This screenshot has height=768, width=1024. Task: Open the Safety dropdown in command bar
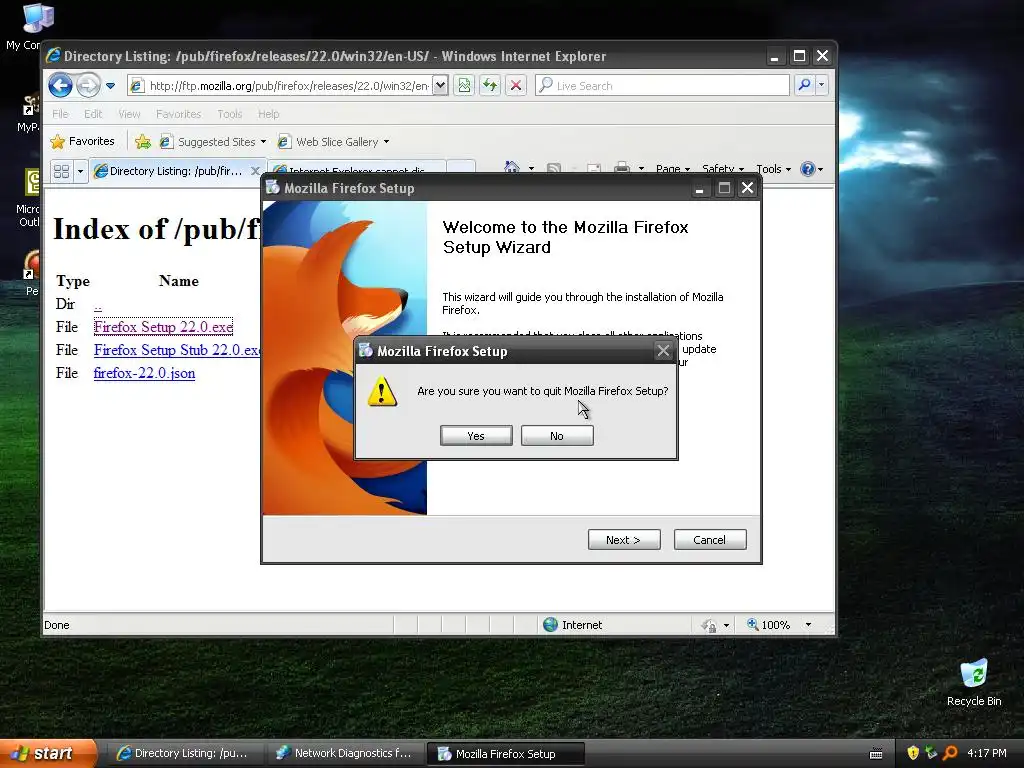pos(723,168)
